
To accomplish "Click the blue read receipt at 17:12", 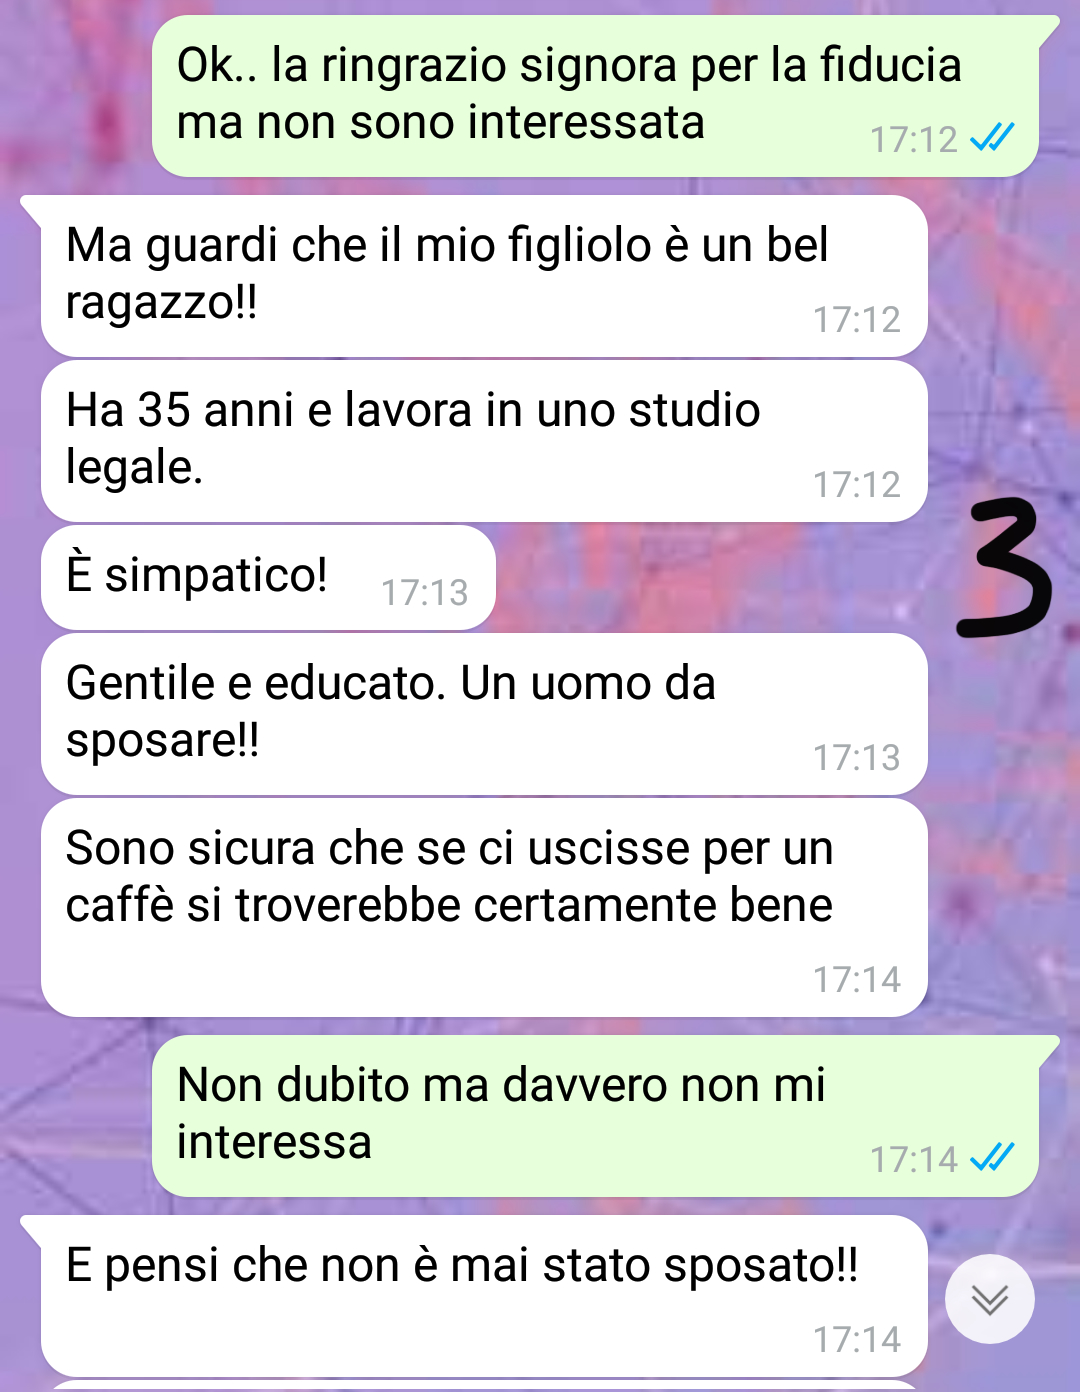I will (x=992, y=137).
